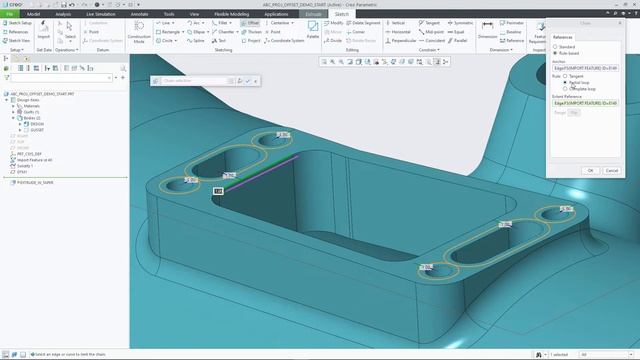Toggle Construction Mode
The image size is (640, 360).
coord(139,32)
